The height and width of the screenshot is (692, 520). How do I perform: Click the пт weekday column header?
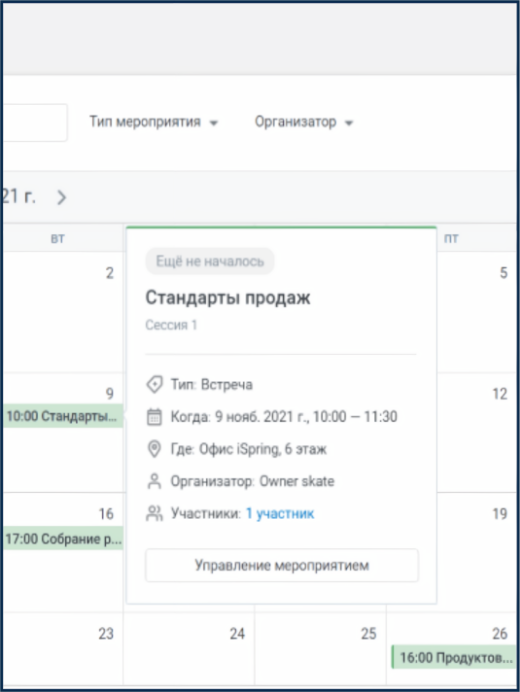point(451,239)
